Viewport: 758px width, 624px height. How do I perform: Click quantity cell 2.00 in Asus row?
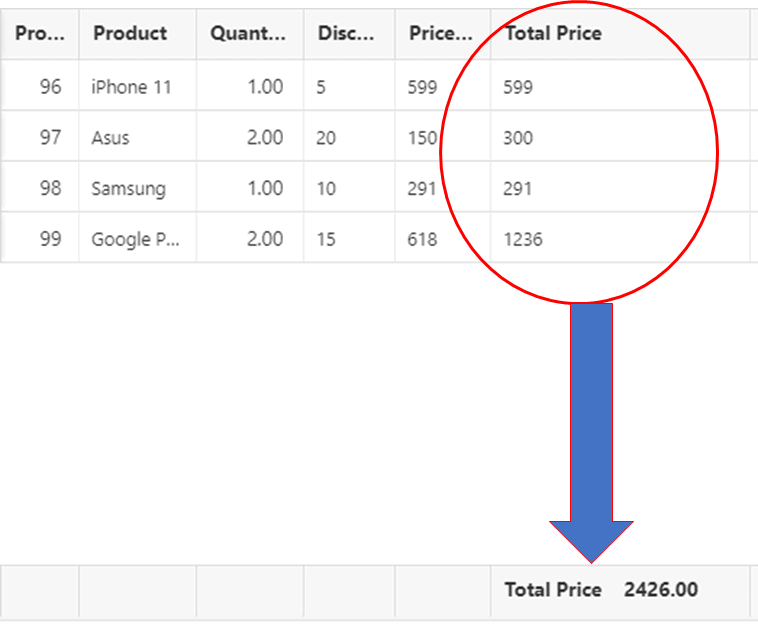[265, 138]
